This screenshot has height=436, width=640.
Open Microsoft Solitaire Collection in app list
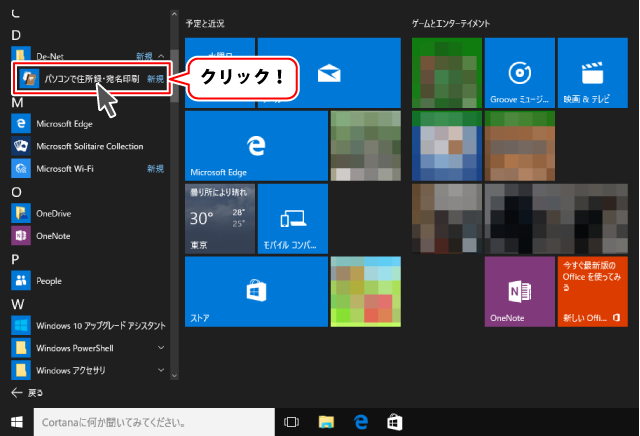[89, 146]
